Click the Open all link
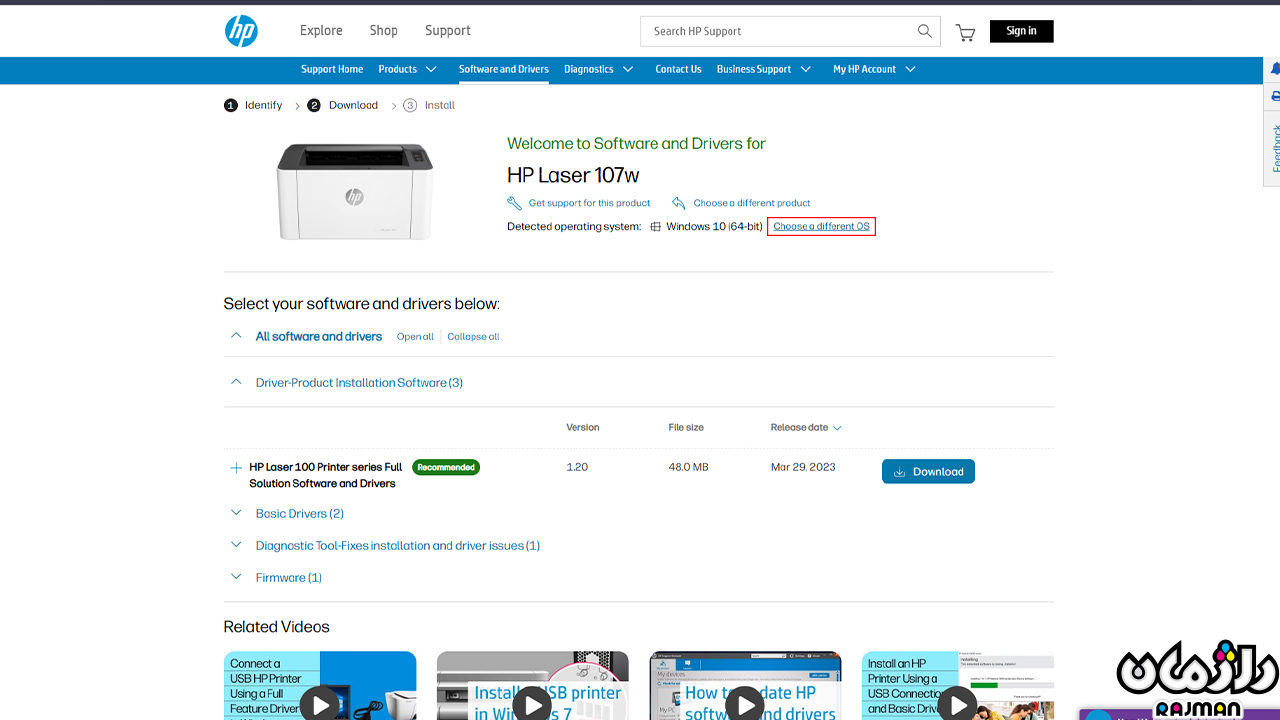The height and width of the screenshot is (720, 1280). [x=415, y=337]
